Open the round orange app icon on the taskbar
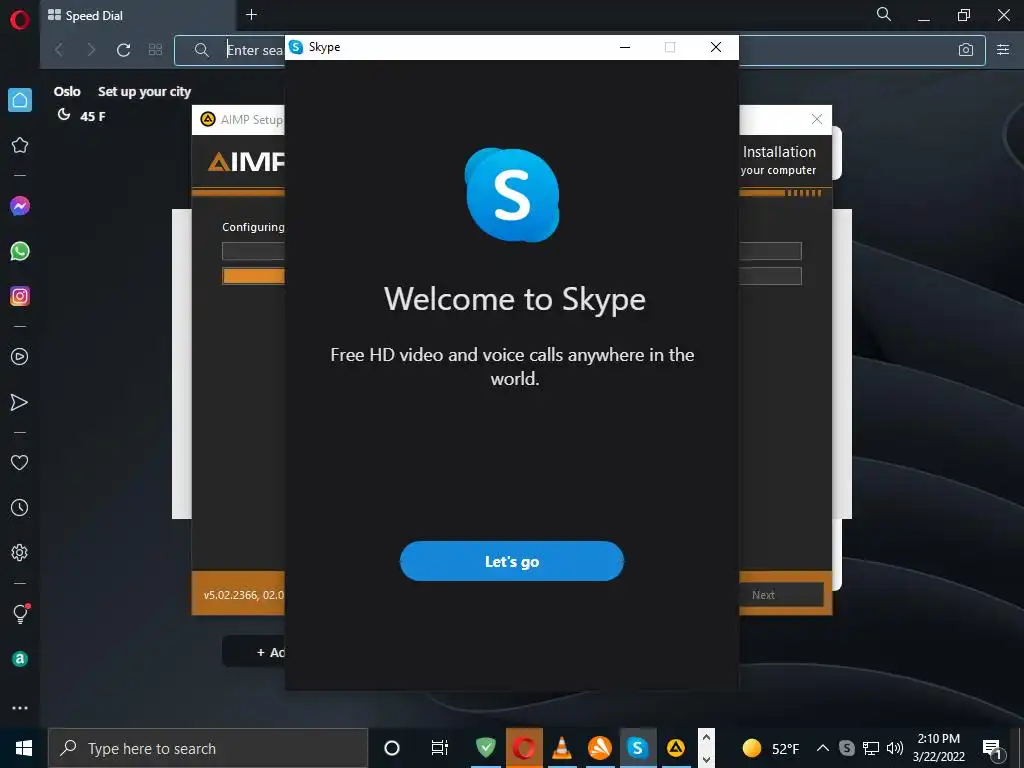This screenshot has width=1024, height=768. (x=600, y=748)
